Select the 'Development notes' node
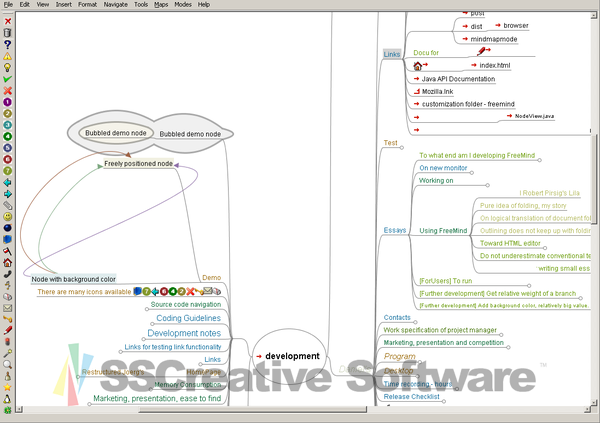 pos(184,333)
